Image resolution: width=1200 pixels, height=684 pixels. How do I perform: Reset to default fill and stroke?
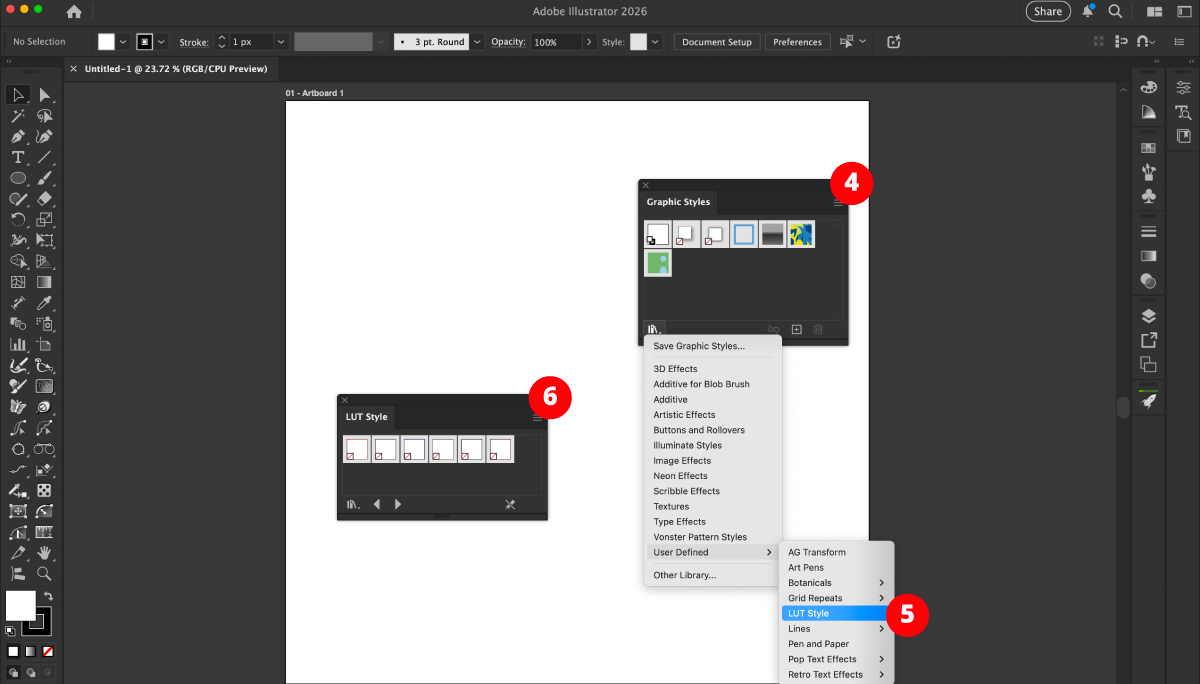11,631
